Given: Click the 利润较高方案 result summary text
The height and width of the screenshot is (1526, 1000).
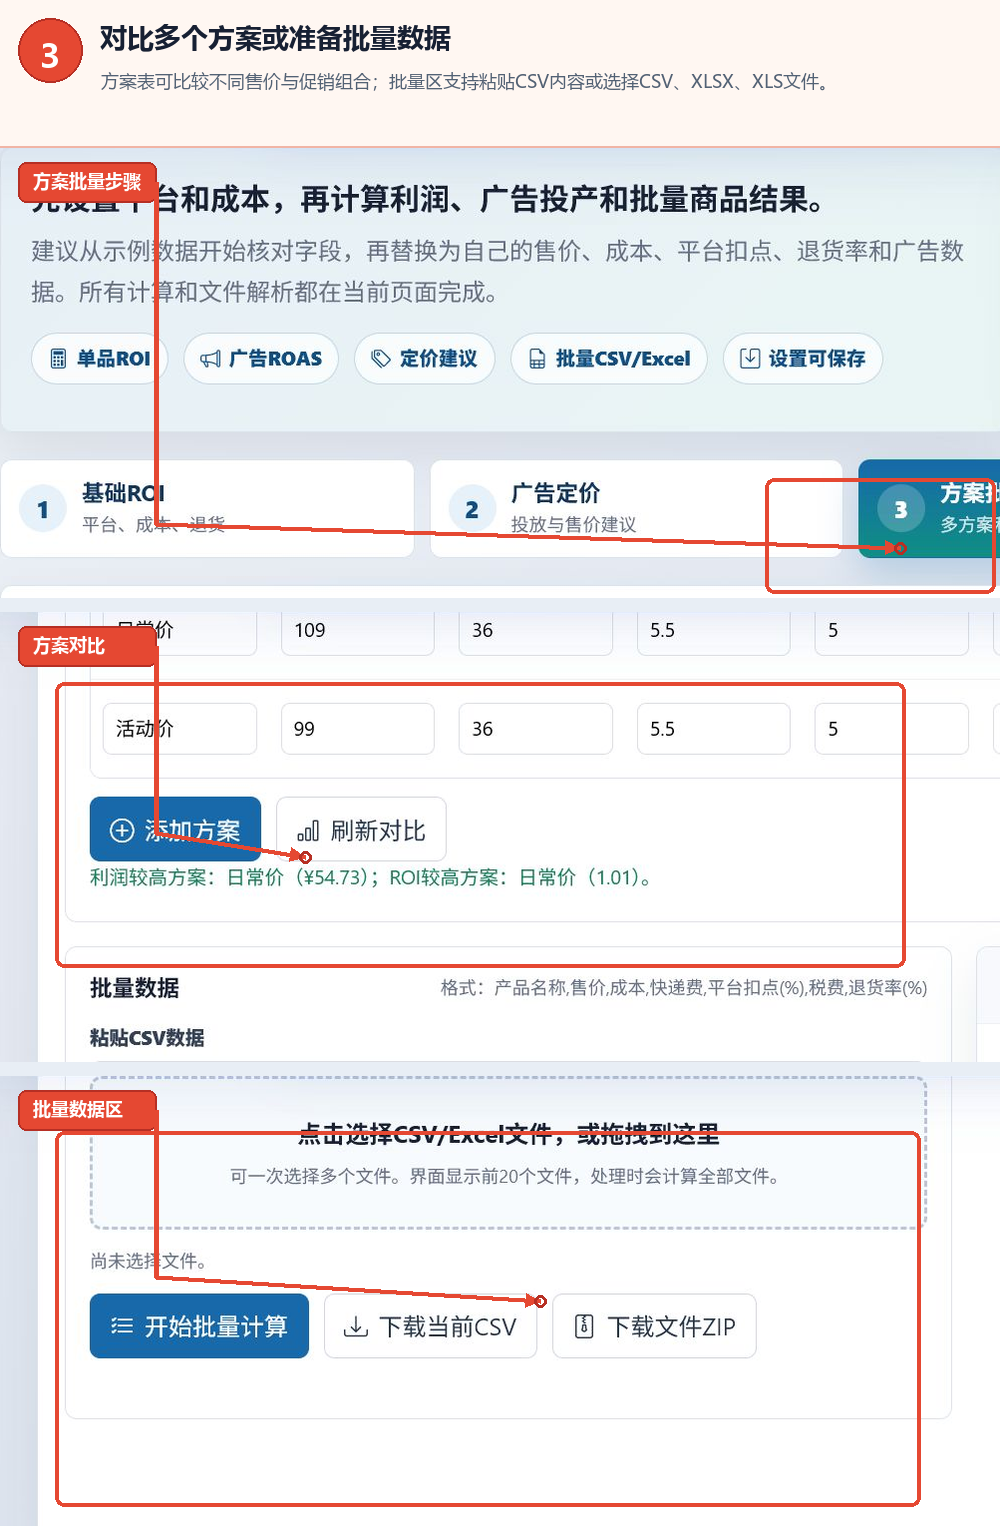Looking at the screenshot, I should [373, 877].
